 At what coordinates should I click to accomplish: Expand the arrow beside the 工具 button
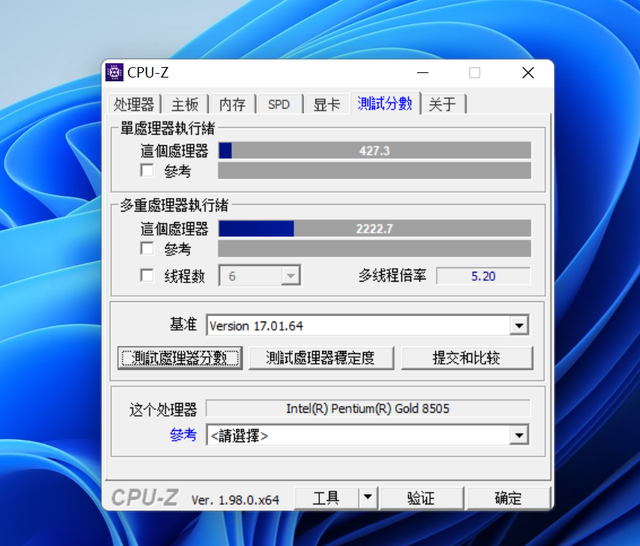pos(368,498)
